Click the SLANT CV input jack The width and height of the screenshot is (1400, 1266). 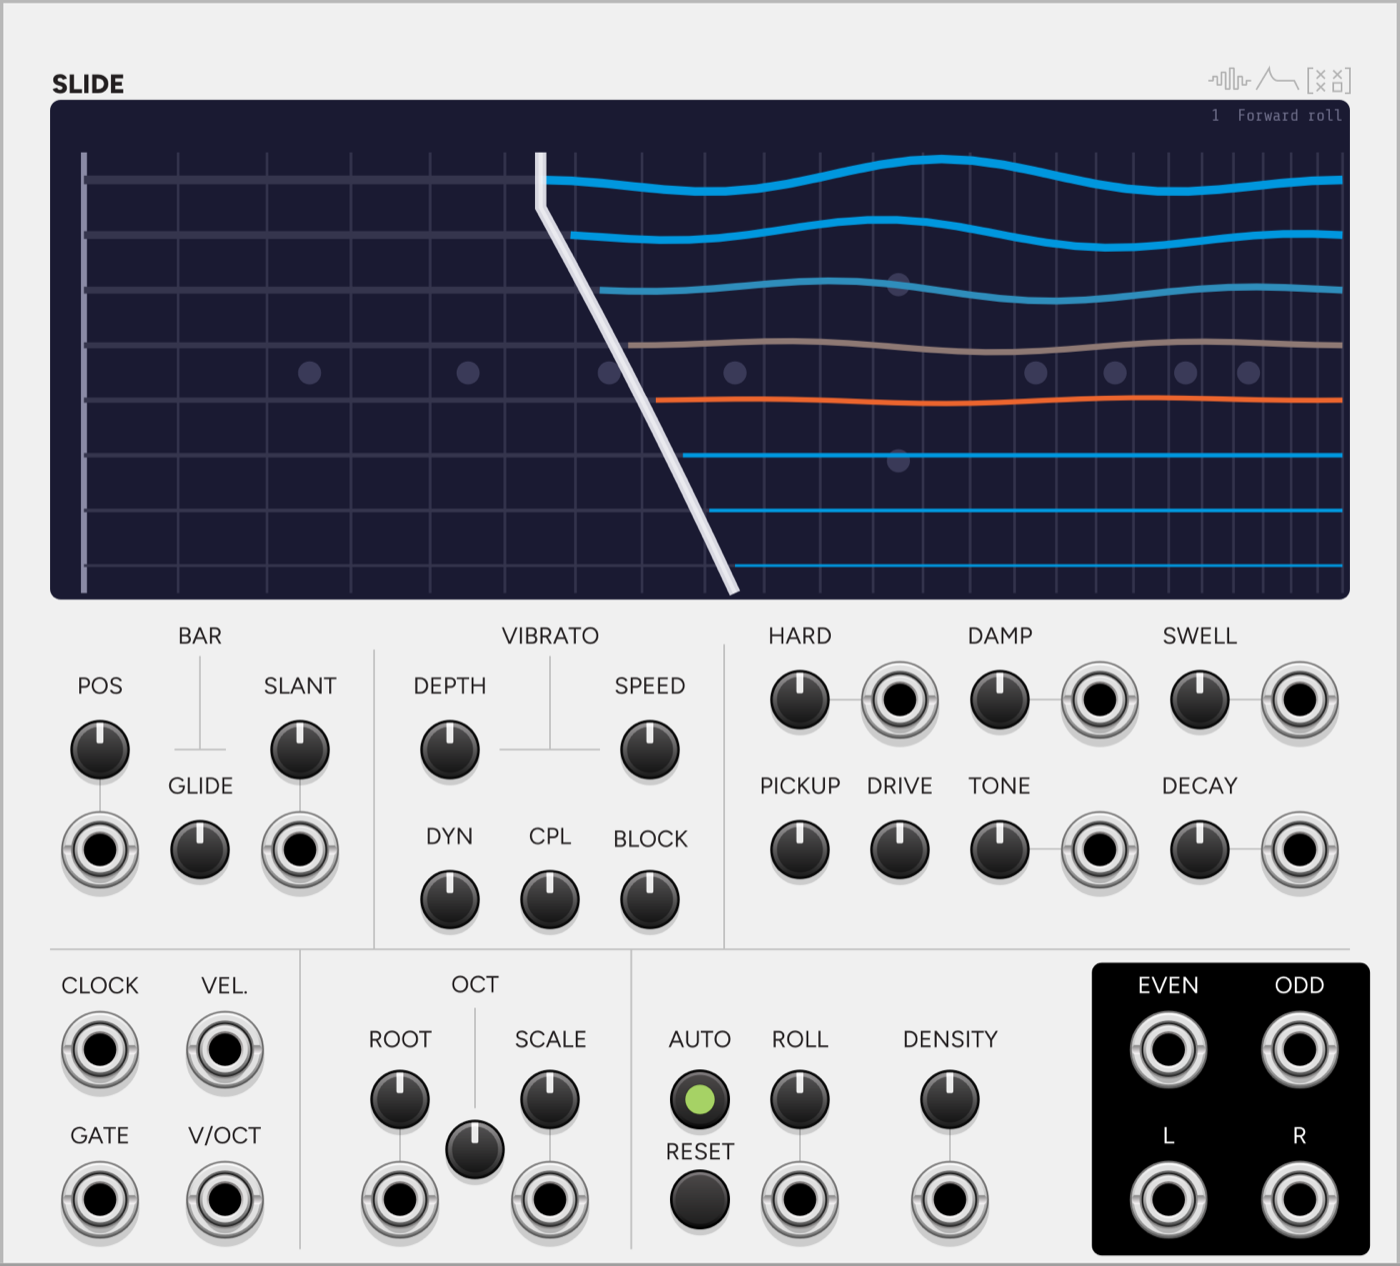coord(300,850)
